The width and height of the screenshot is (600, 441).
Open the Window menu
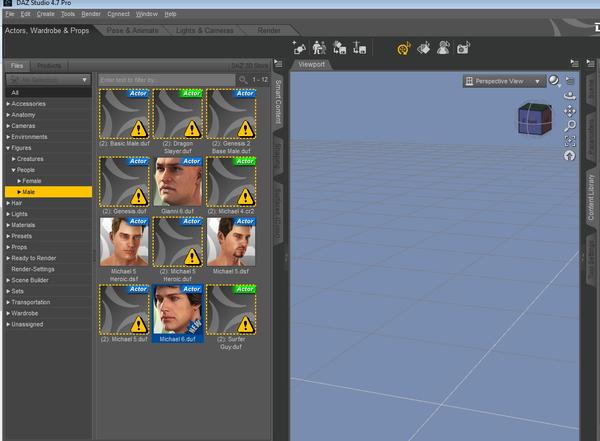click(147, 14)
